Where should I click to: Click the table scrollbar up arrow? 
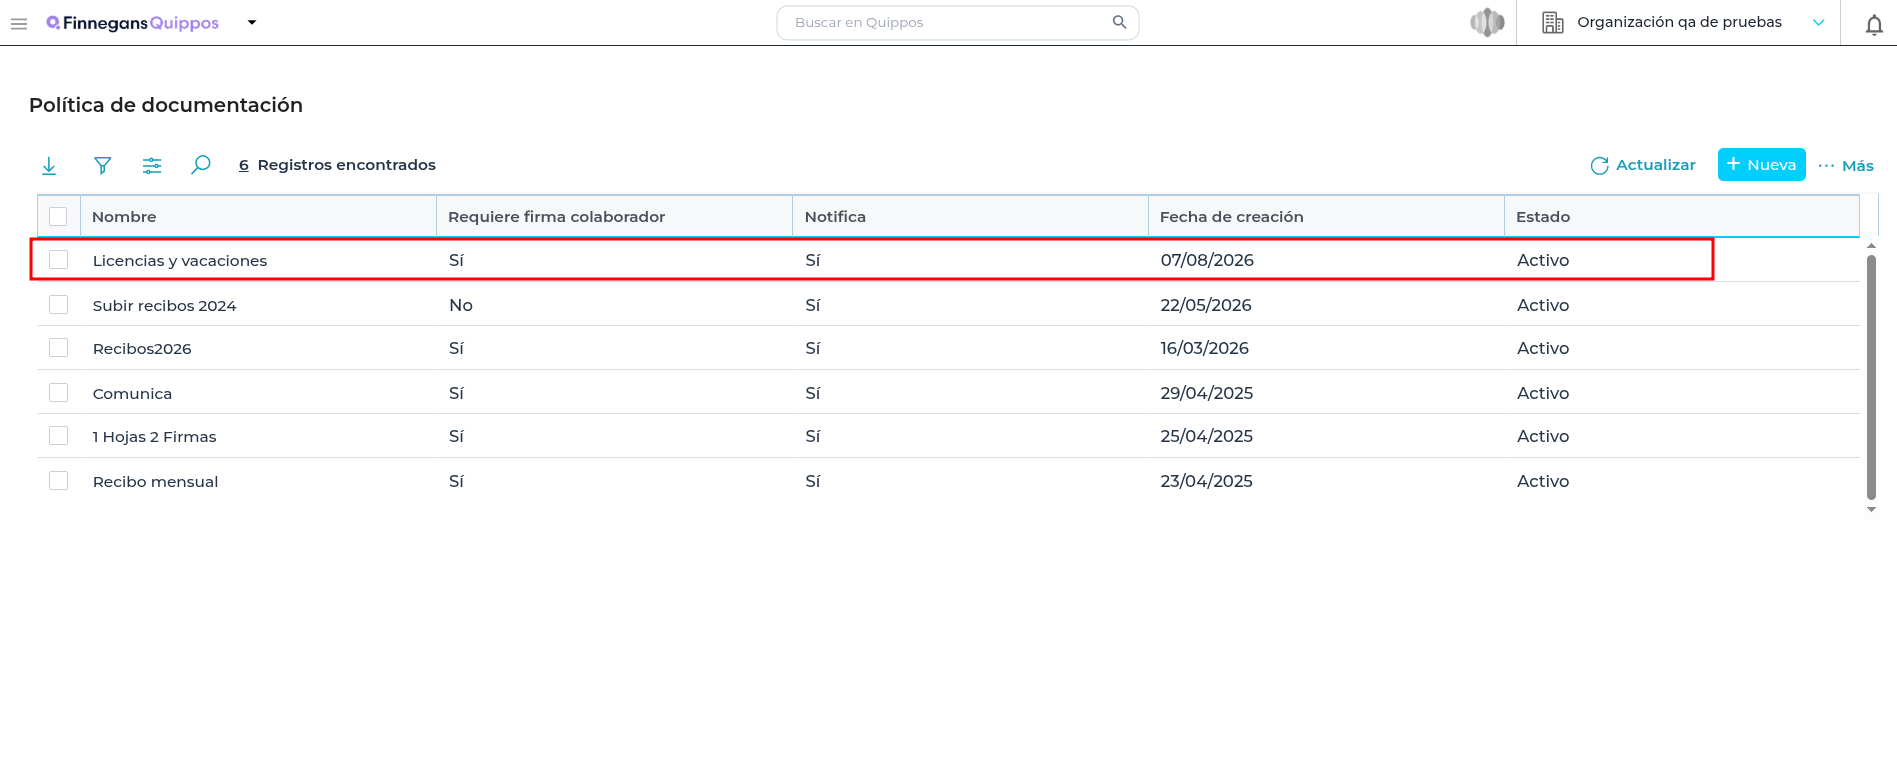1871,245
